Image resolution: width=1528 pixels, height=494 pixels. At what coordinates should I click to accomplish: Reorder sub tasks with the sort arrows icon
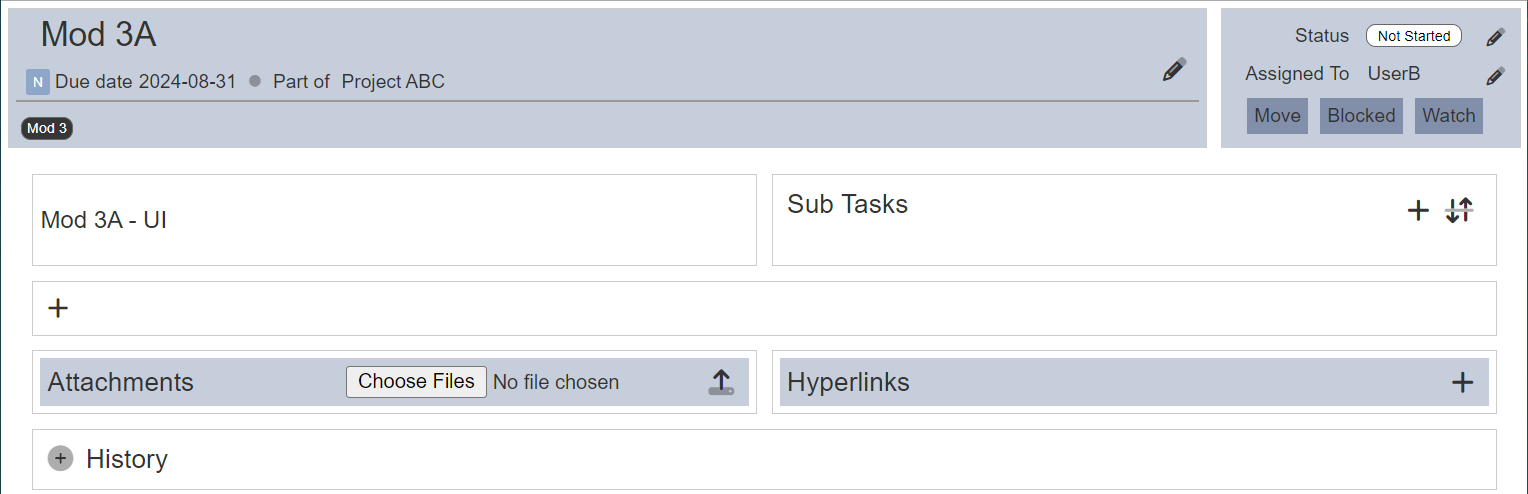1460,210
